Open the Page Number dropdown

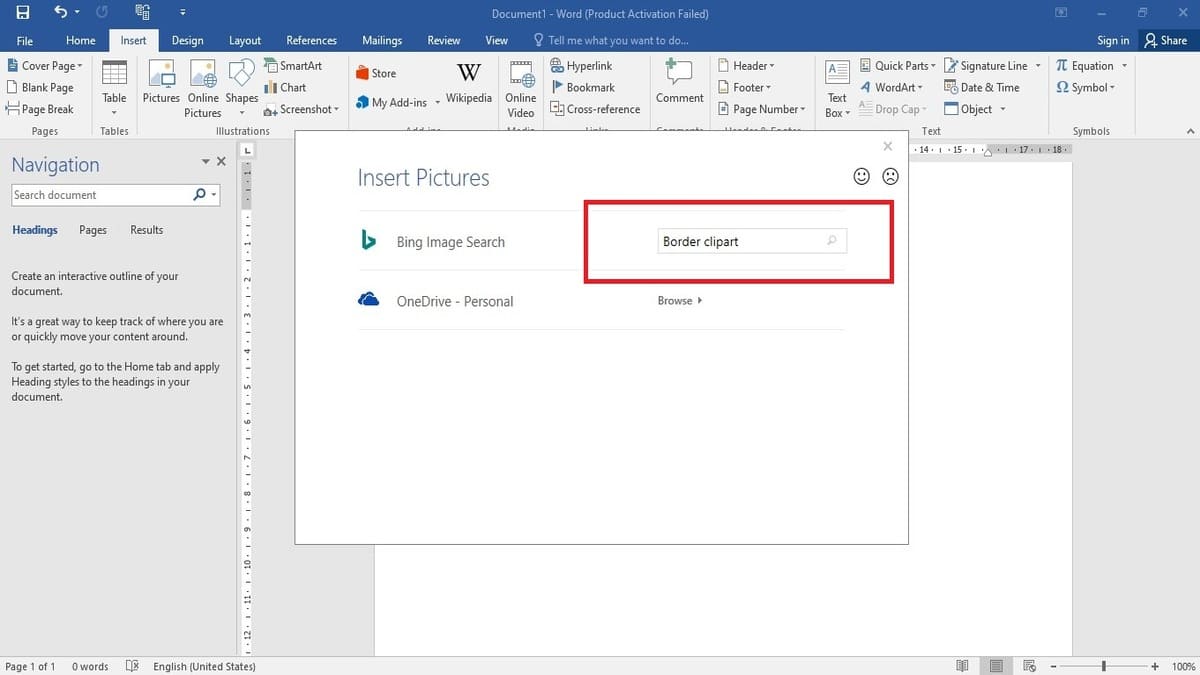click(x=762, y=109)
